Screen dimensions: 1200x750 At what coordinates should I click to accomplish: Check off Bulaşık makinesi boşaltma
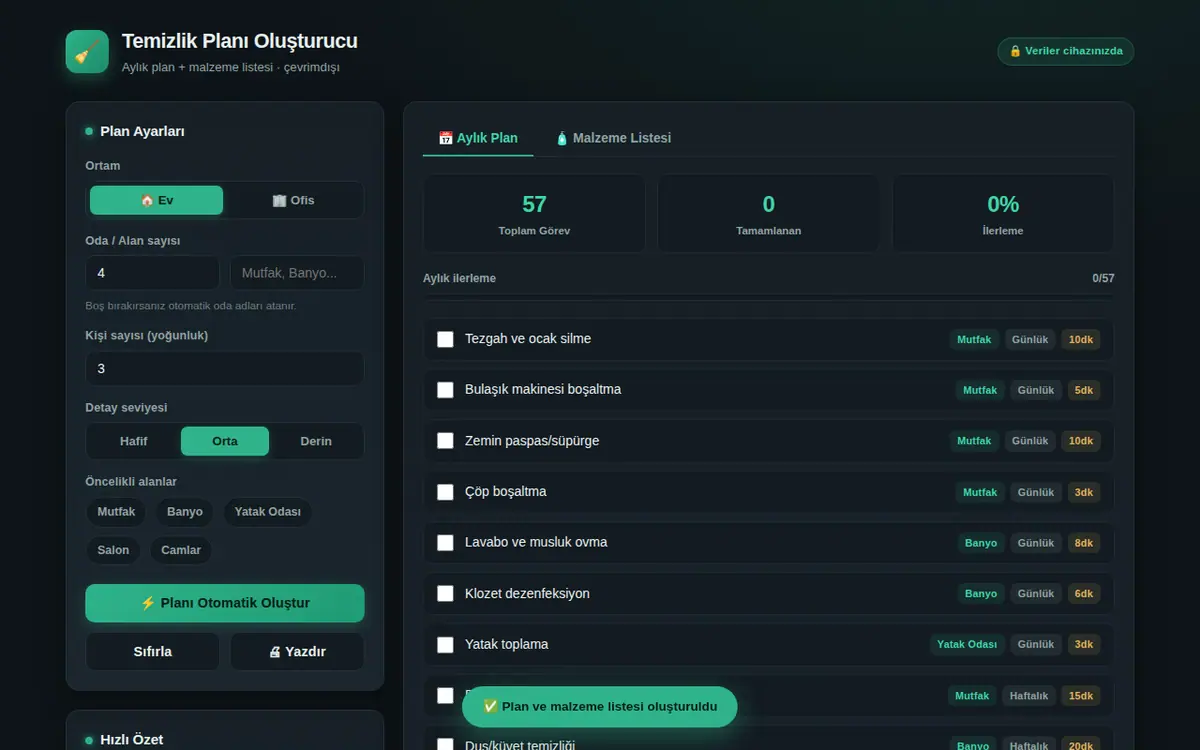tap(445, 390)
